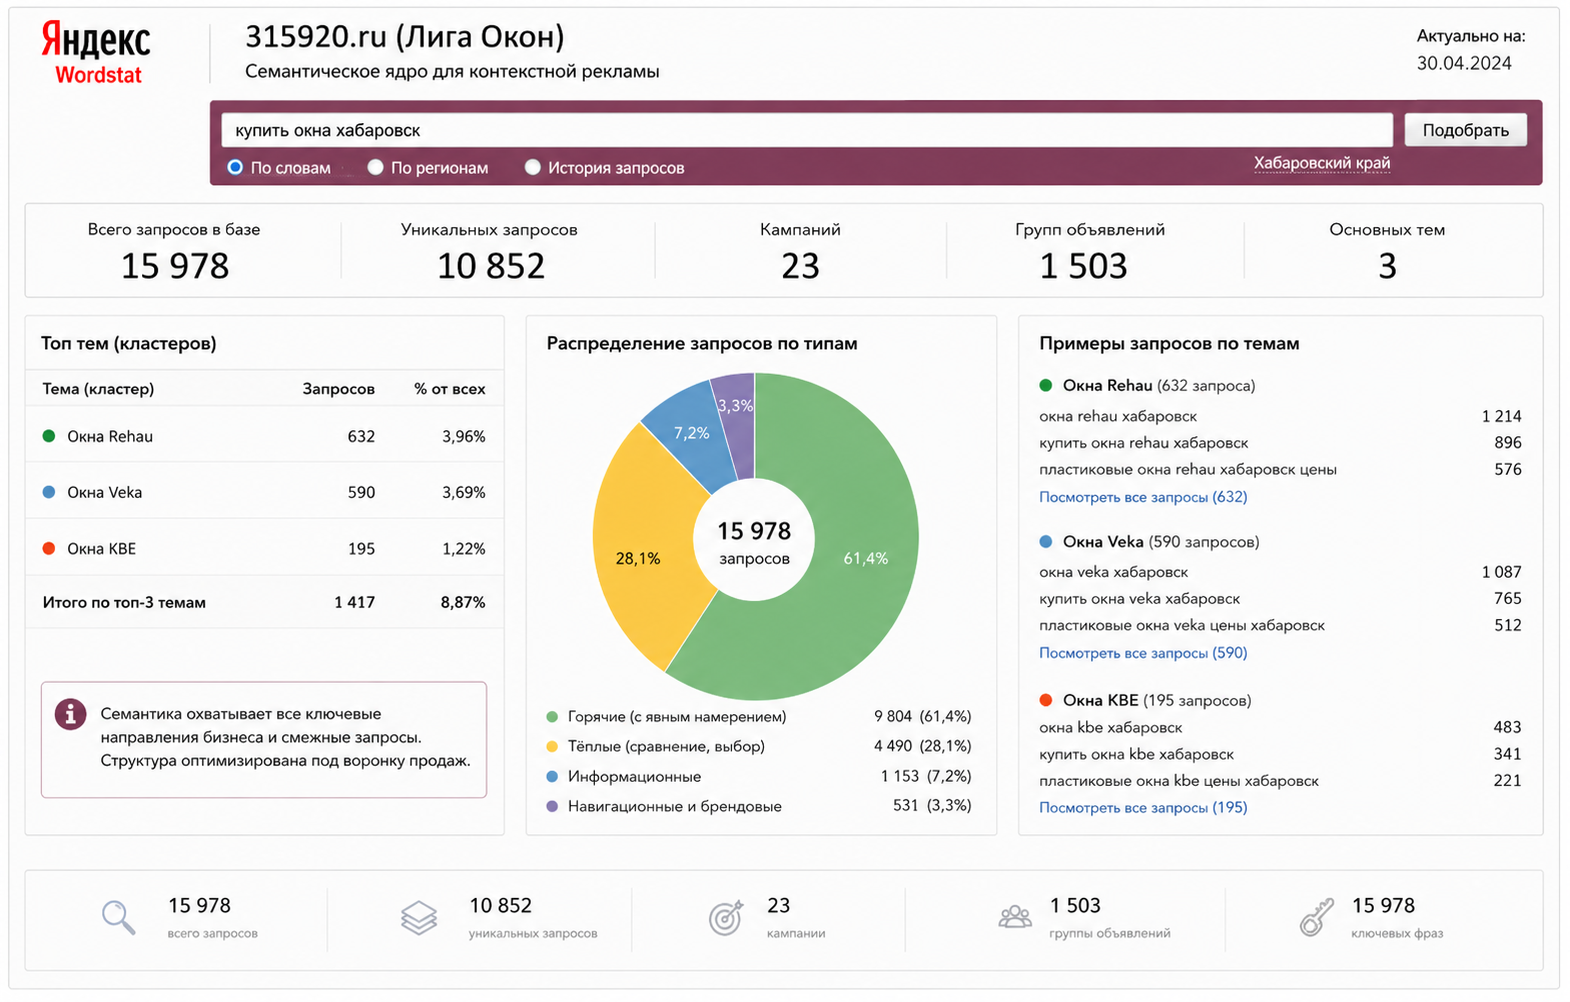This screenshot has width=1570, height=1002.
Task: Click green bullet in Окна Rehau examples heading
Action: [x=1046, y=385]
